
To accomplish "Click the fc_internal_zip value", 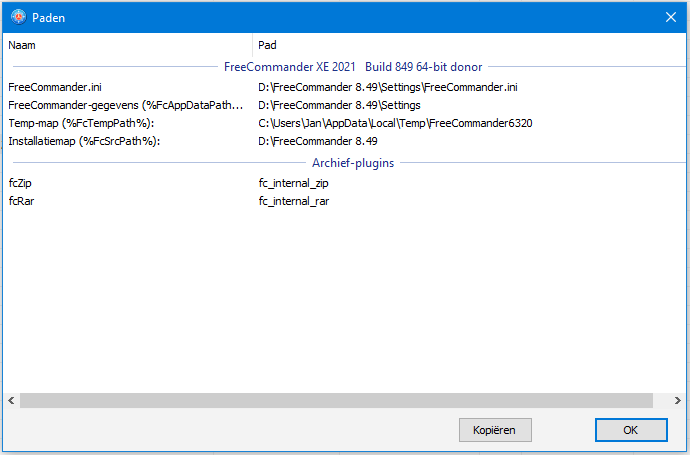I will point(294,183).
